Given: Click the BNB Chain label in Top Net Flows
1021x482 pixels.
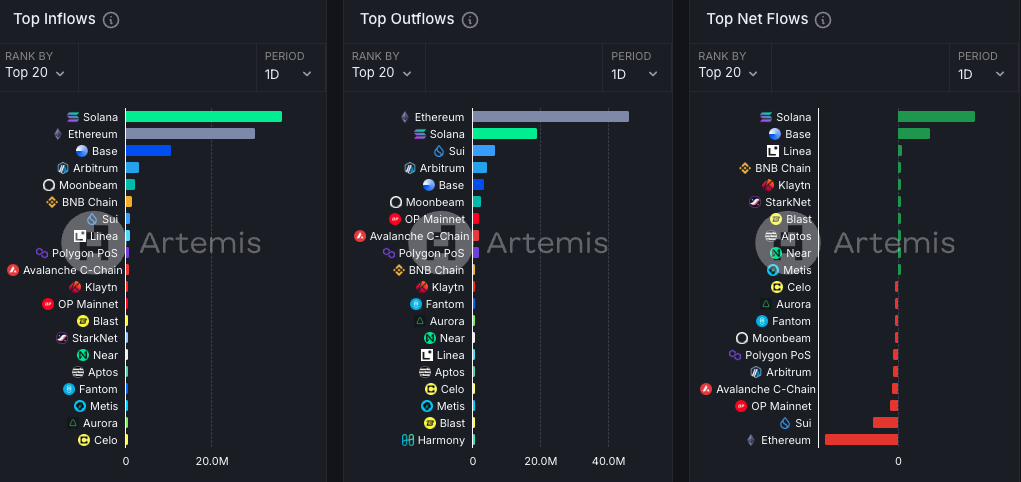Looking at the screenshot, I should coord(783,168).
